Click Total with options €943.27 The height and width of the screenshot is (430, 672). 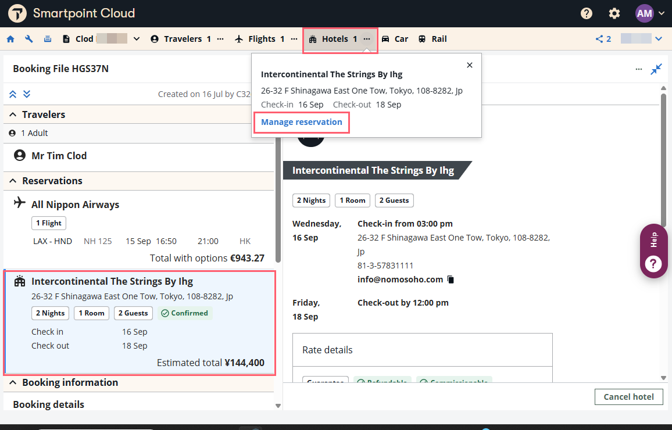[207, 258]
